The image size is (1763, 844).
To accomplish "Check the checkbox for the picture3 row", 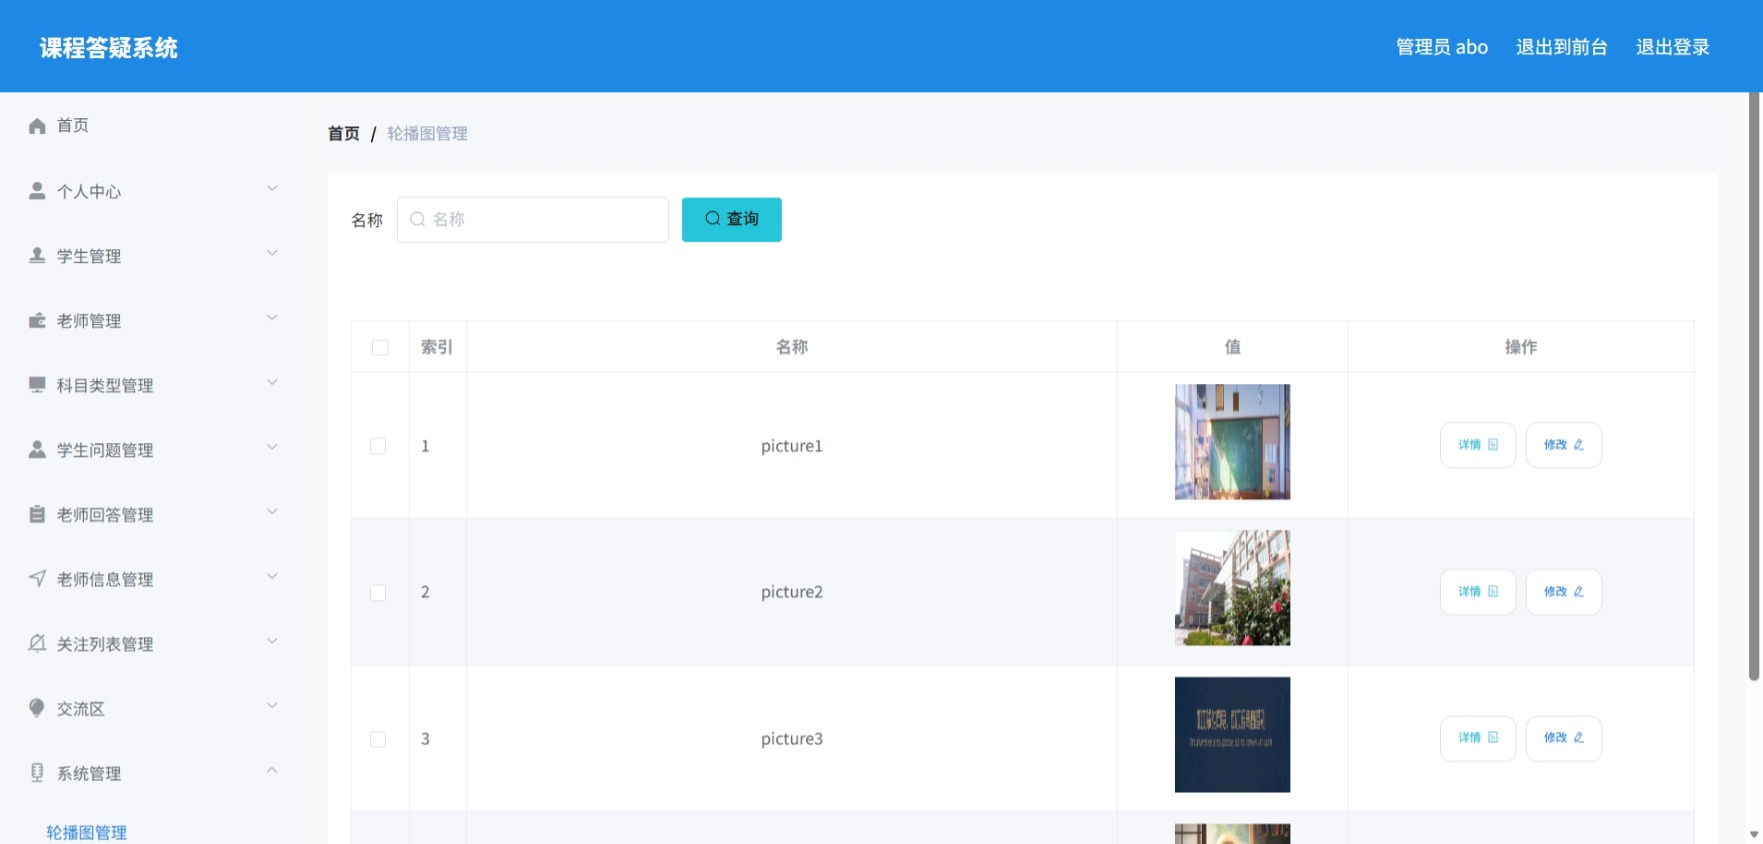I will tap(378, 739).
